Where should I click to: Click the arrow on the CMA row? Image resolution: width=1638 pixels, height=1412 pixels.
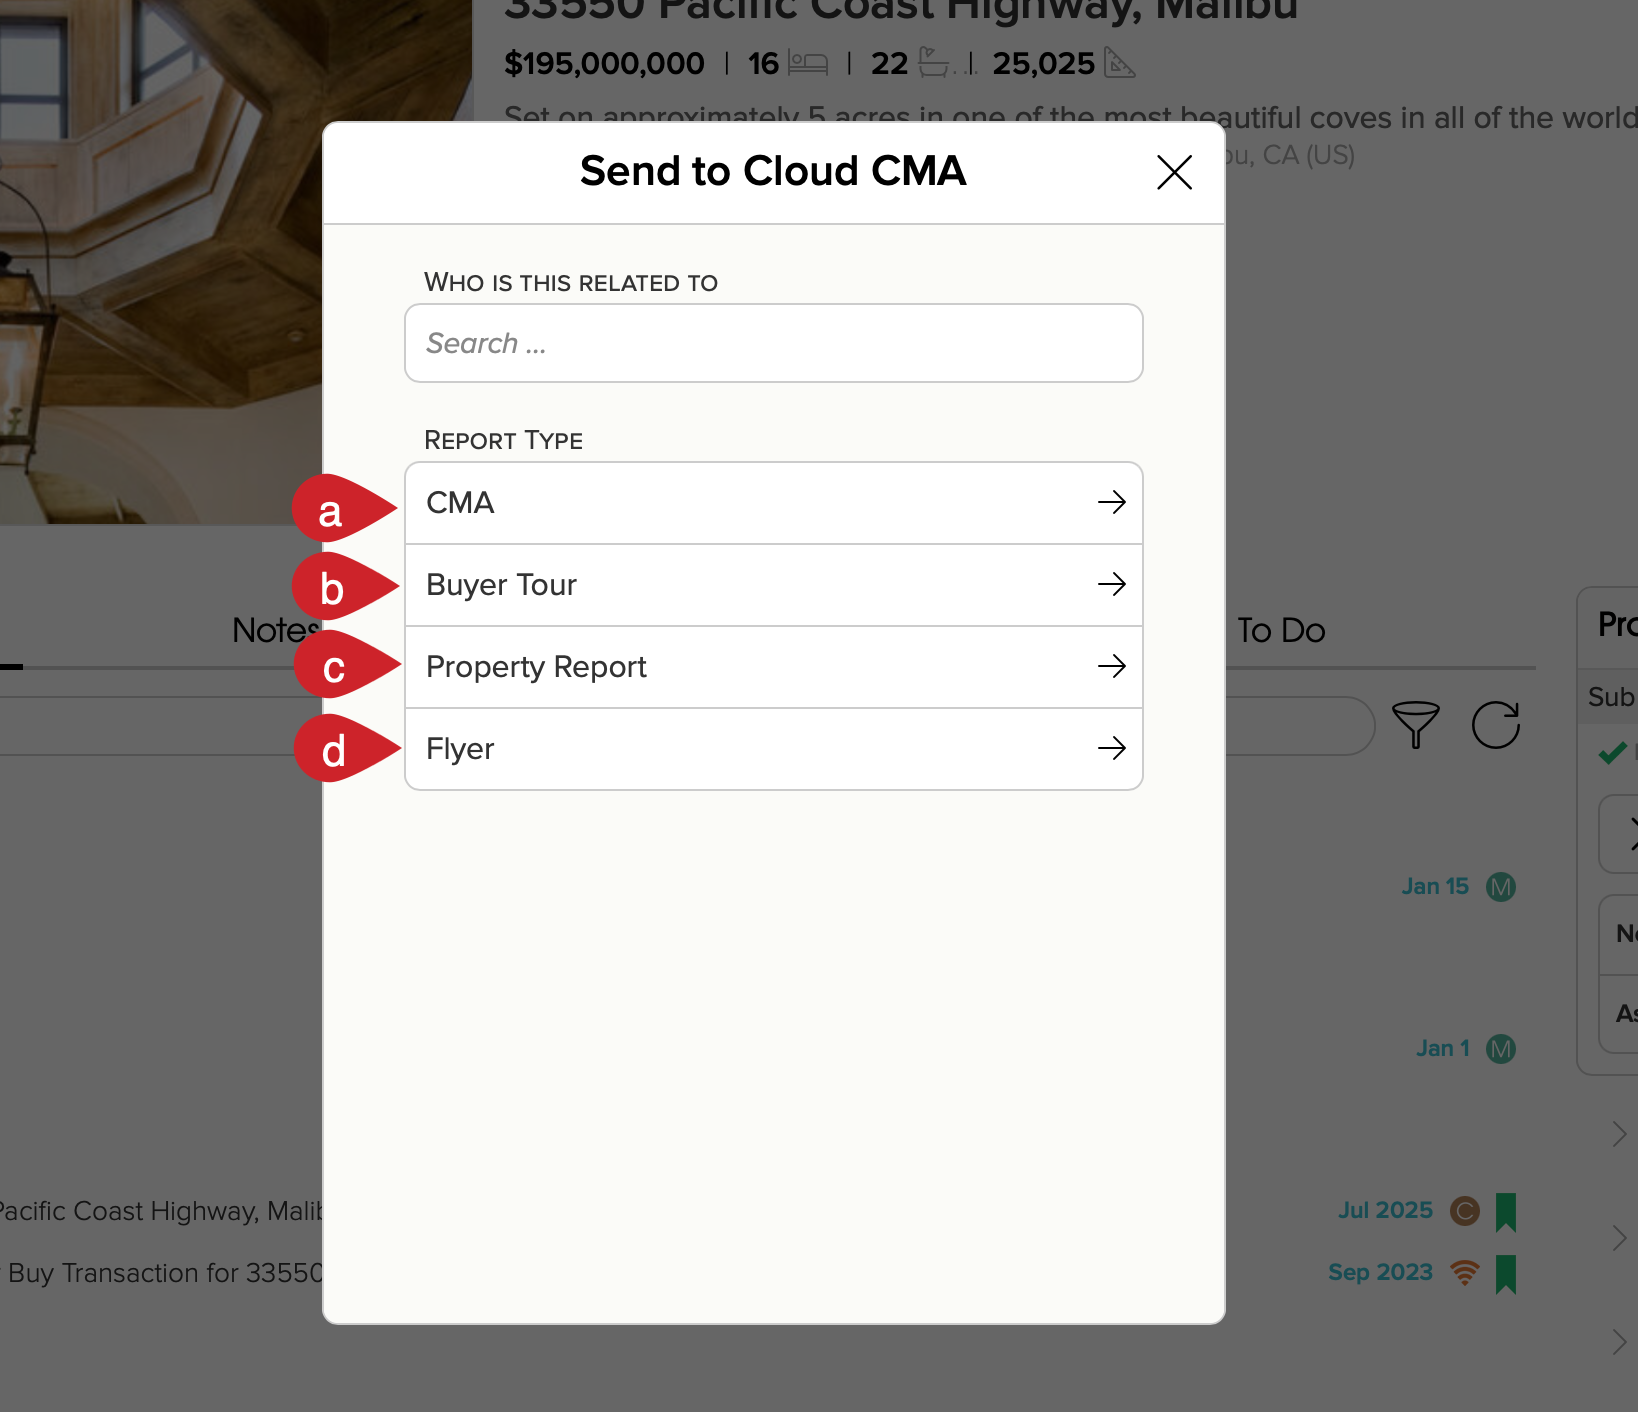coord(1112,502)
